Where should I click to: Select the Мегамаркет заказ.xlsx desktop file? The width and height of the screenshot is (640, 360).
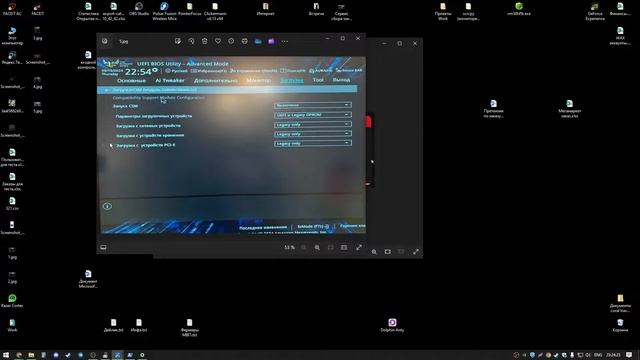pos(569,109)
